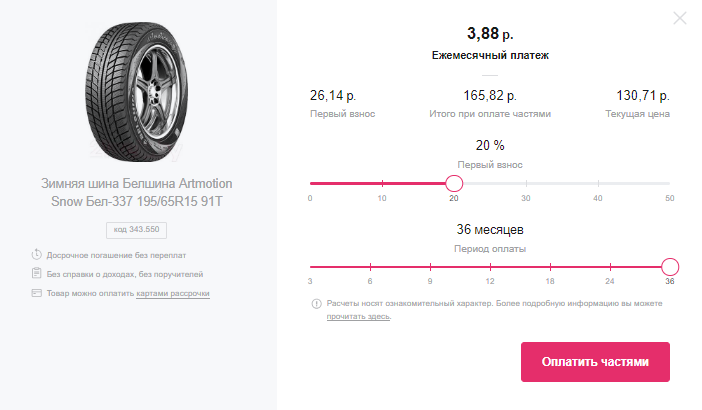Screen dimensions: 702x410
Task: Close the installment payment dialog
Action: (x=680, y=18)
